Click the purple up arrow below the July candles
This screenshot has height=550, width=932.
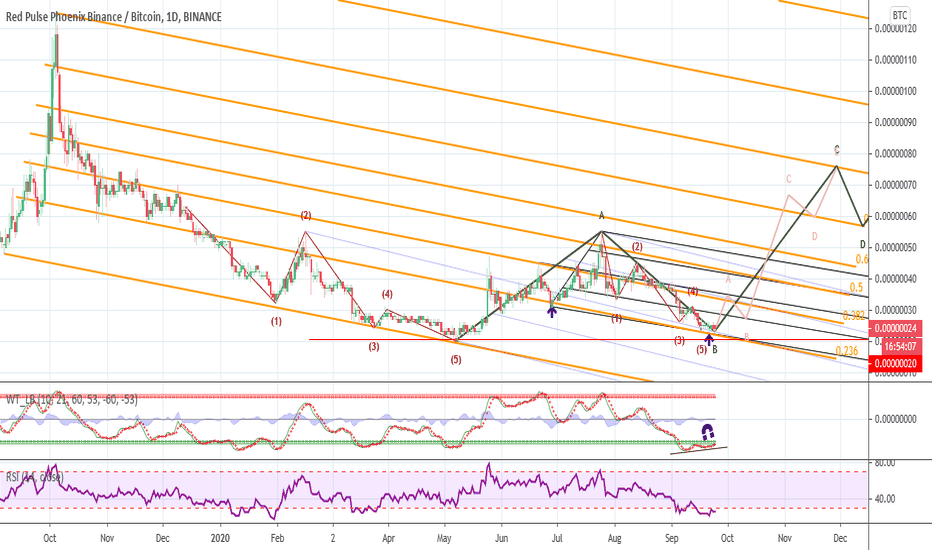[x=552, y=310]
